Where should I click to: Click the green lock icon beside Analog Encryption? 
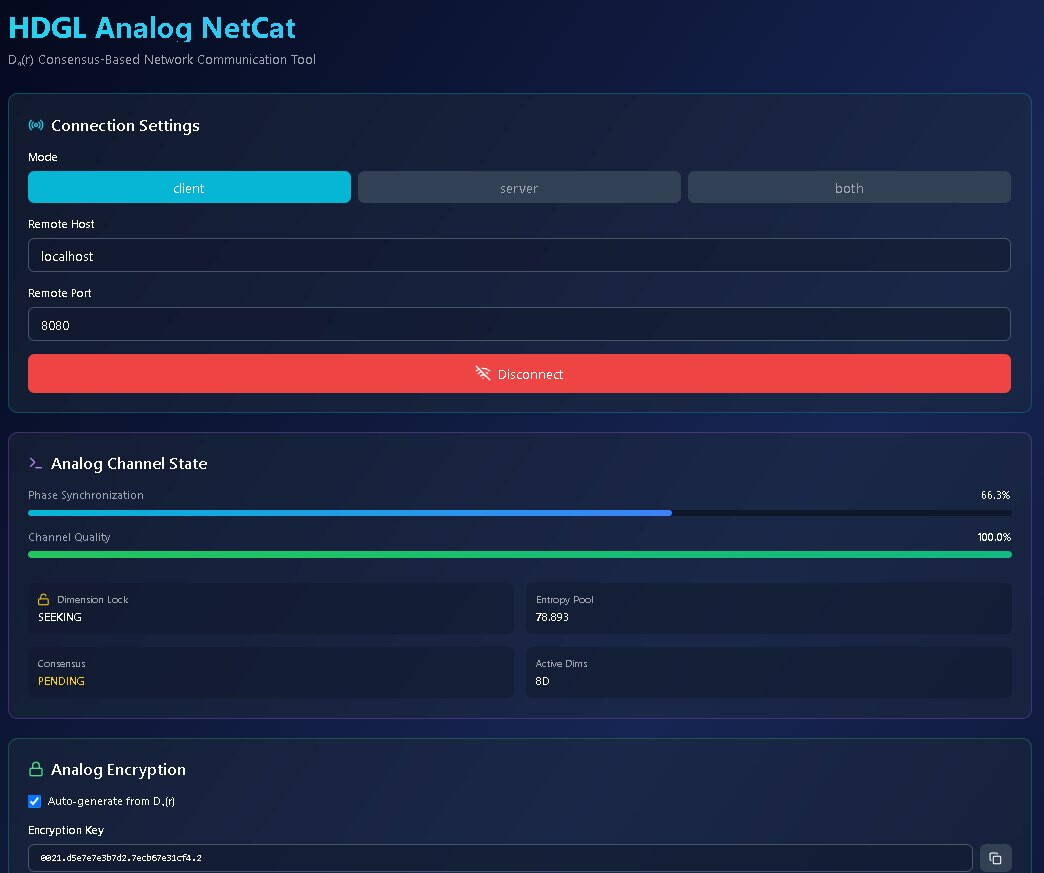(x=36, y=769)
